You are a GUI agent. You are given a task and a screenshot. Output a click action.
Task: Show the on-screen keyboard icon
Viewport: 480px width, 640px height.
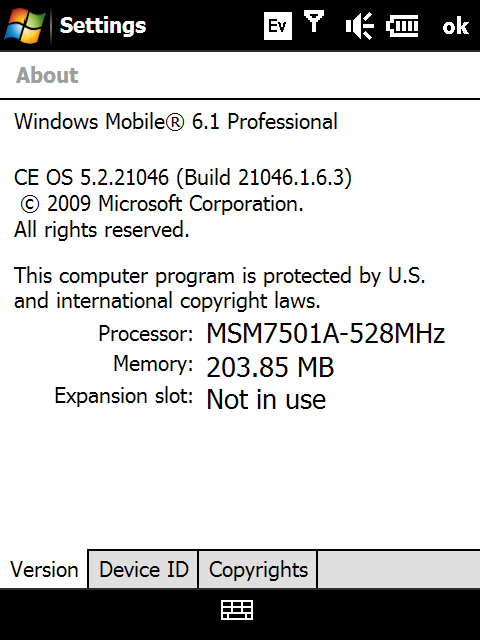(237, 610)
